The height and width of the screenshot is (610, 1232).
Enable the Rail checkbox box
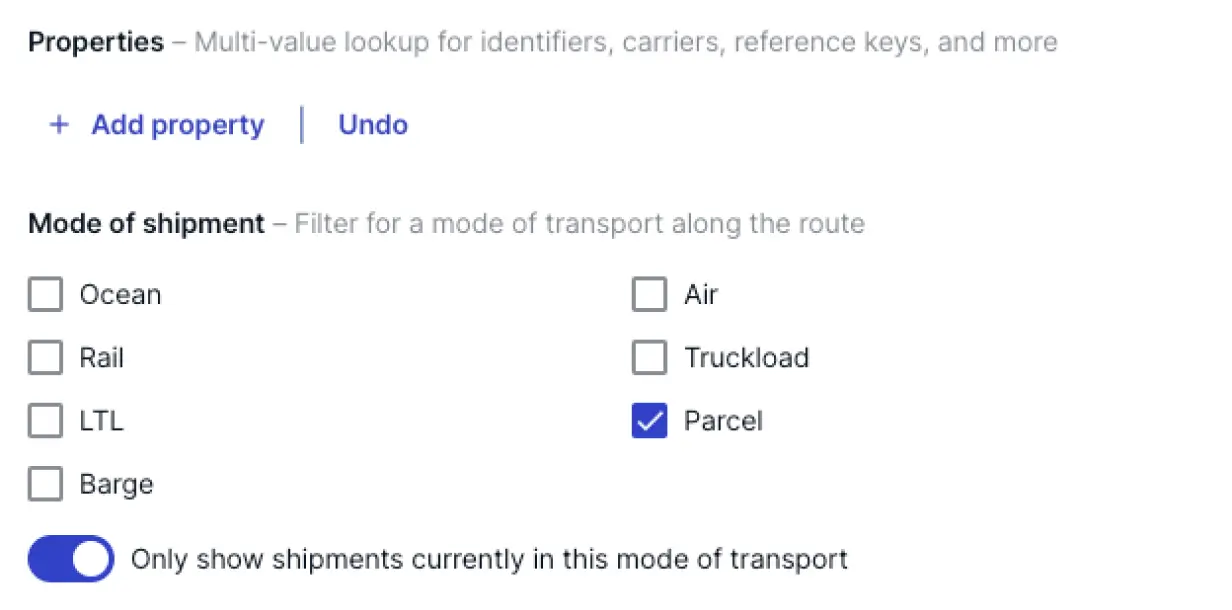tap(45, 358)
